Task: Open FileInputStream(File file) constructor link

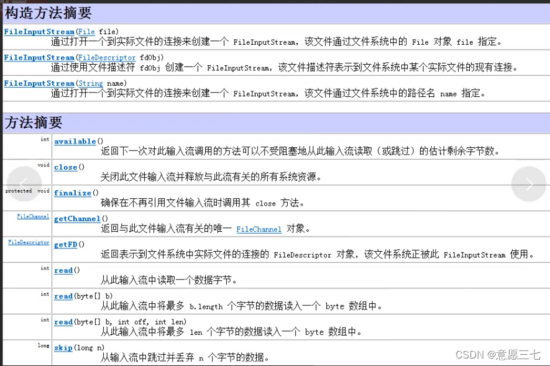Action: tap(39, 32)
